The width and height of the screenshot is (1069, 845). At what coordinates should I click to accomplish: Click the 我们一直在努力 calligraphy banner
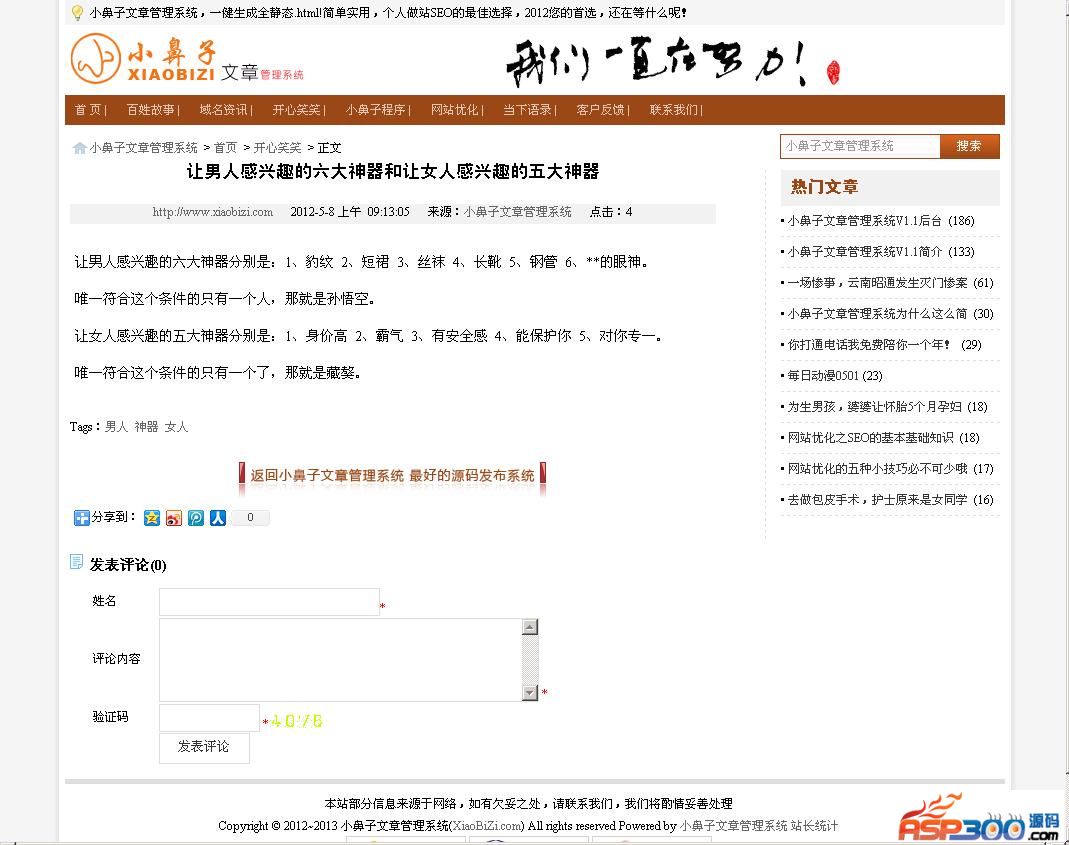point(673,63)
